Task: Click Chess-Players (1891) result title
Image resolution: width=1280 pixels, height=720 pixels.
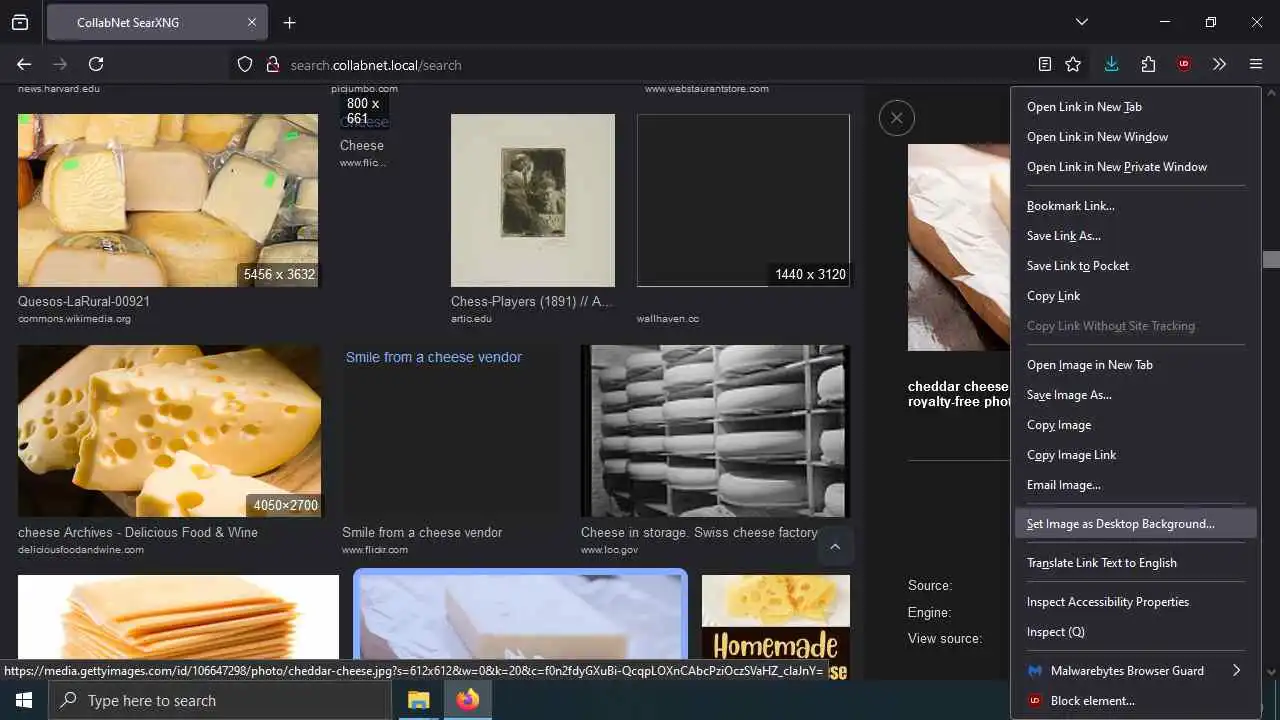Action: pos(532,301)
